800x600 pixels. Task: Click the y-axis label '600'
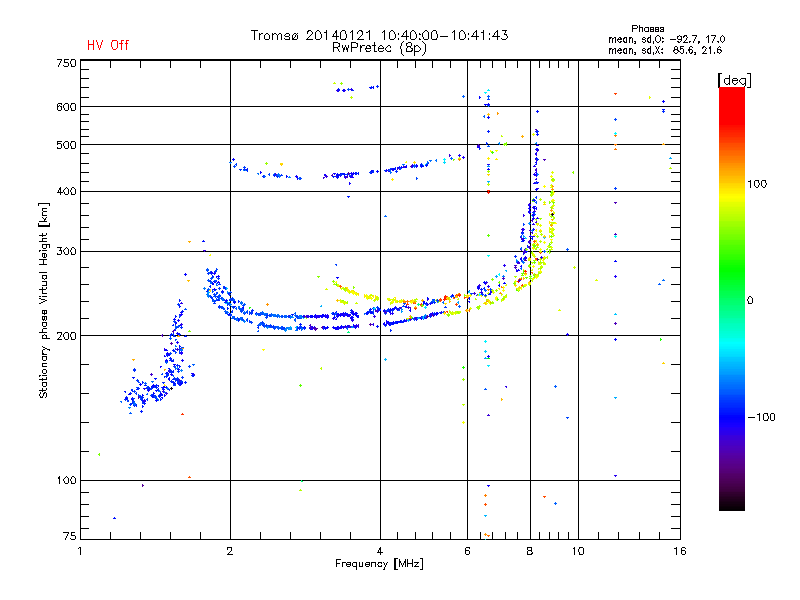pyautogui.click(x=66, y=107)
